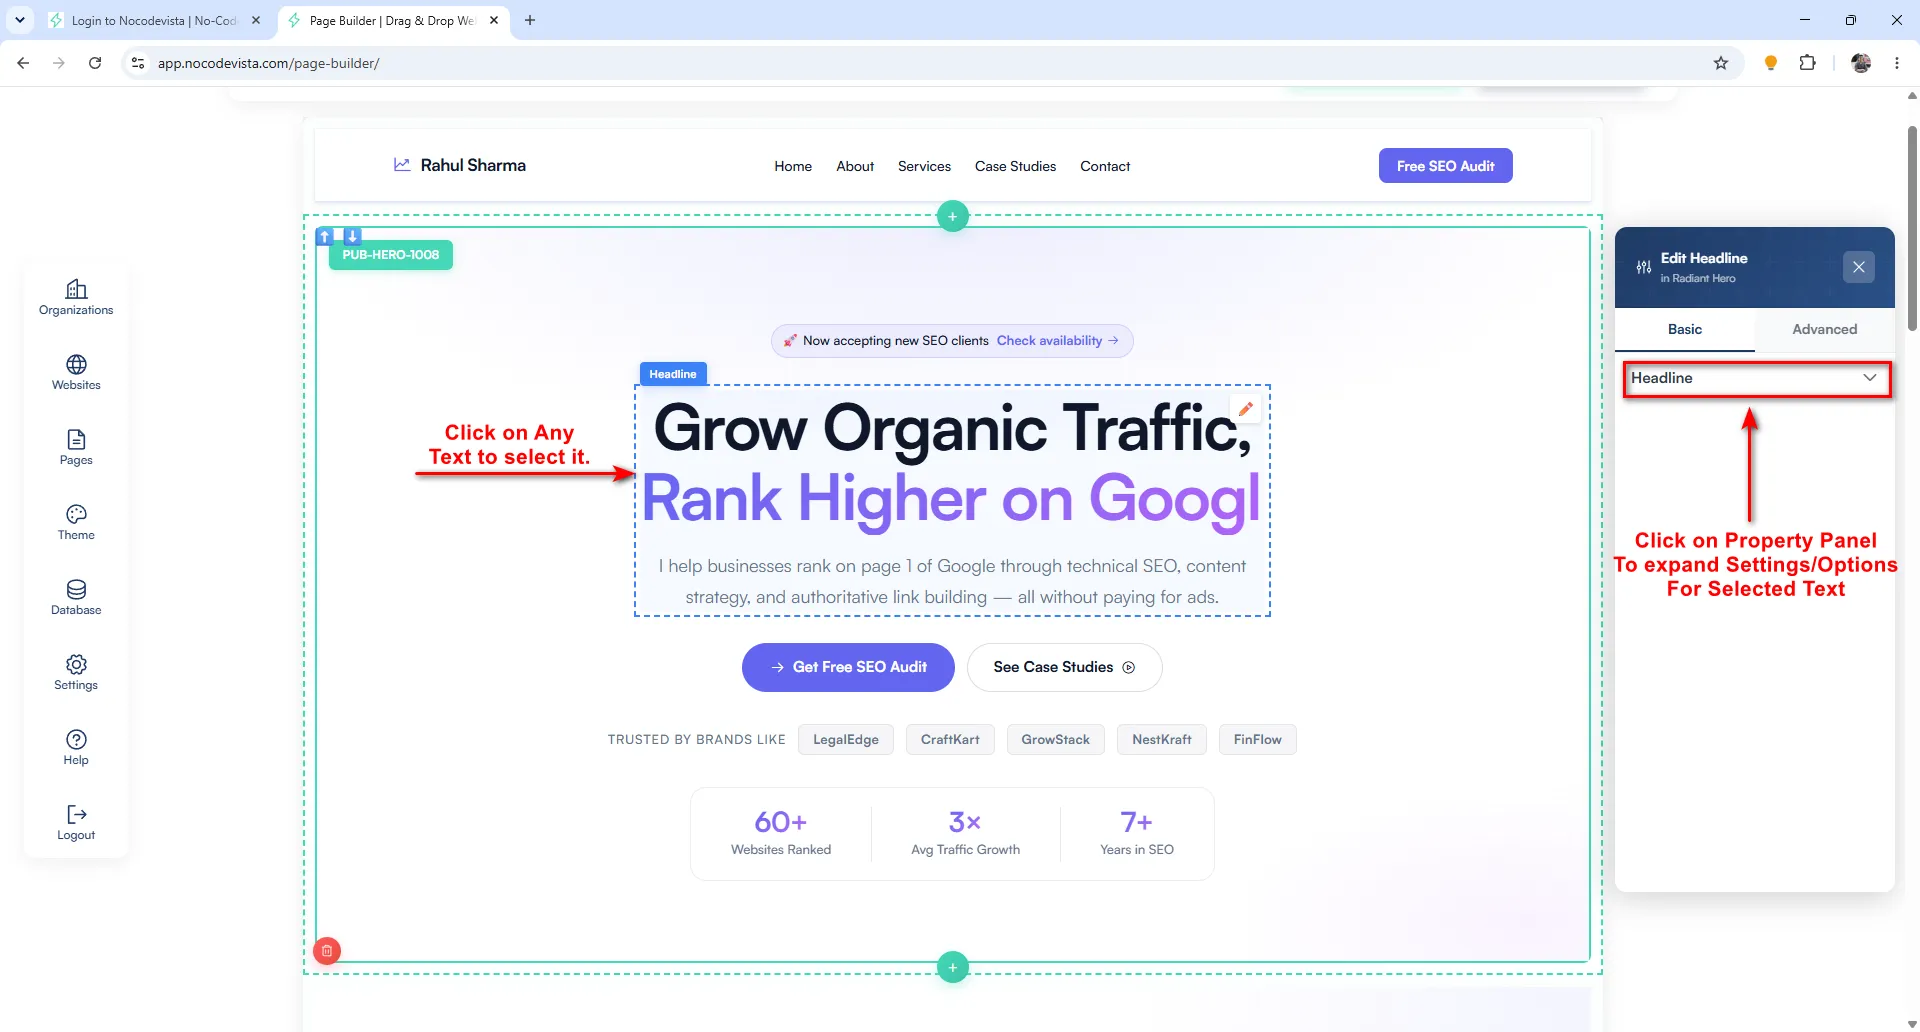Reload the page builder page
Screen dimensions: 1920x1032
tap(95, 63)
